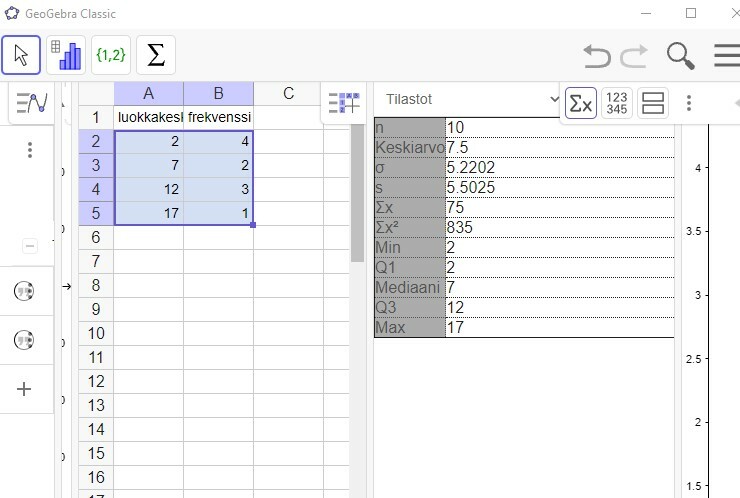Open the three-dot menu in algebra sidebar
740x498 pixels.
pyautogui.click(x=30, y=150)
